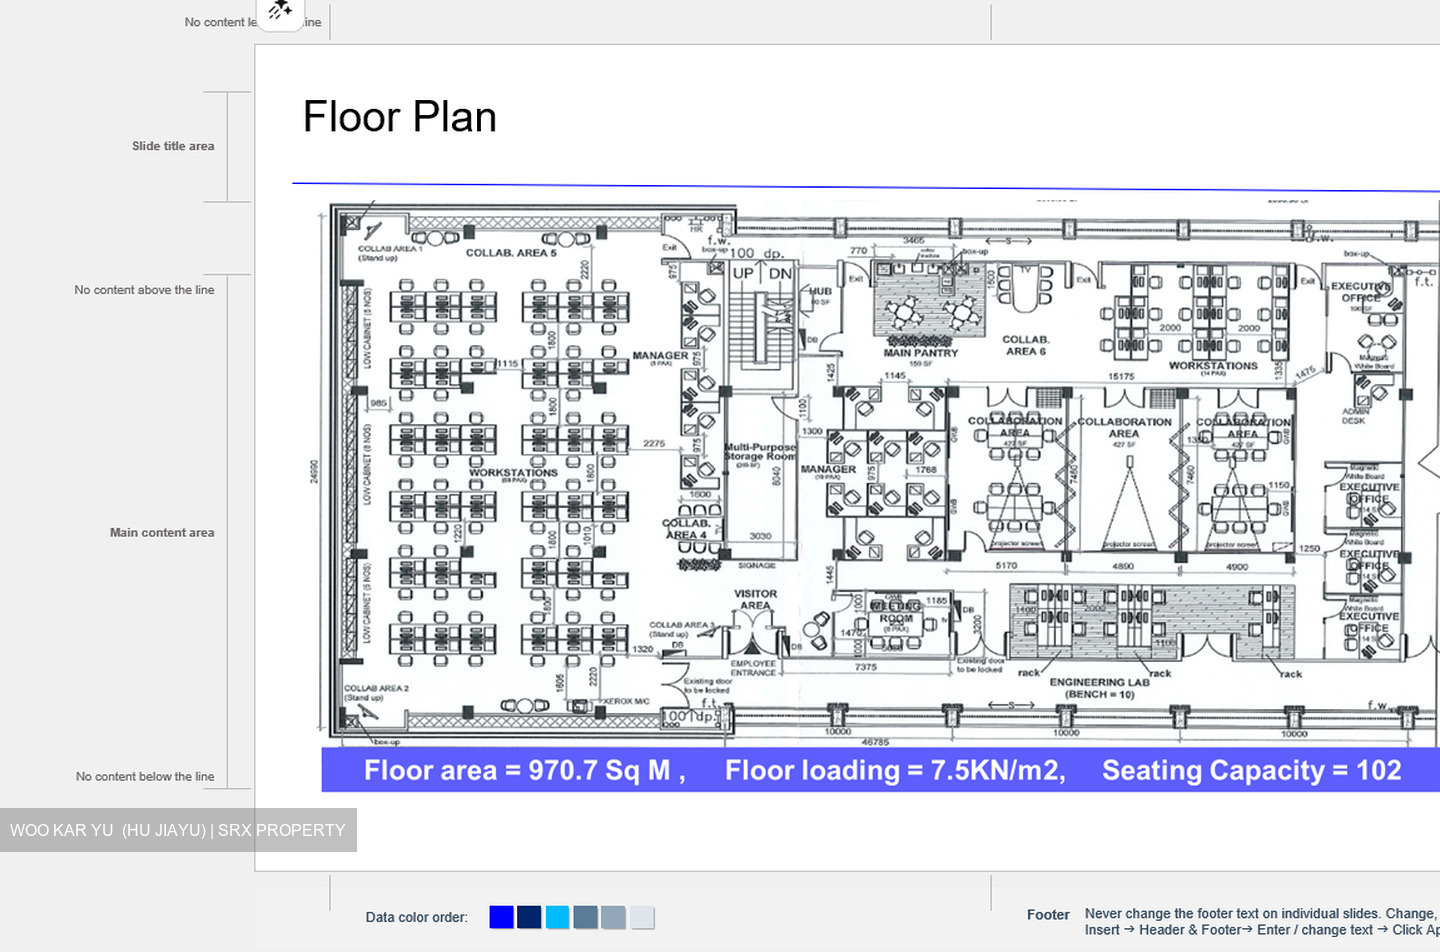Click the Floor loading 7.5KN/m2 text
Screen dimensions: 1440x952
(x=895, y=770)
